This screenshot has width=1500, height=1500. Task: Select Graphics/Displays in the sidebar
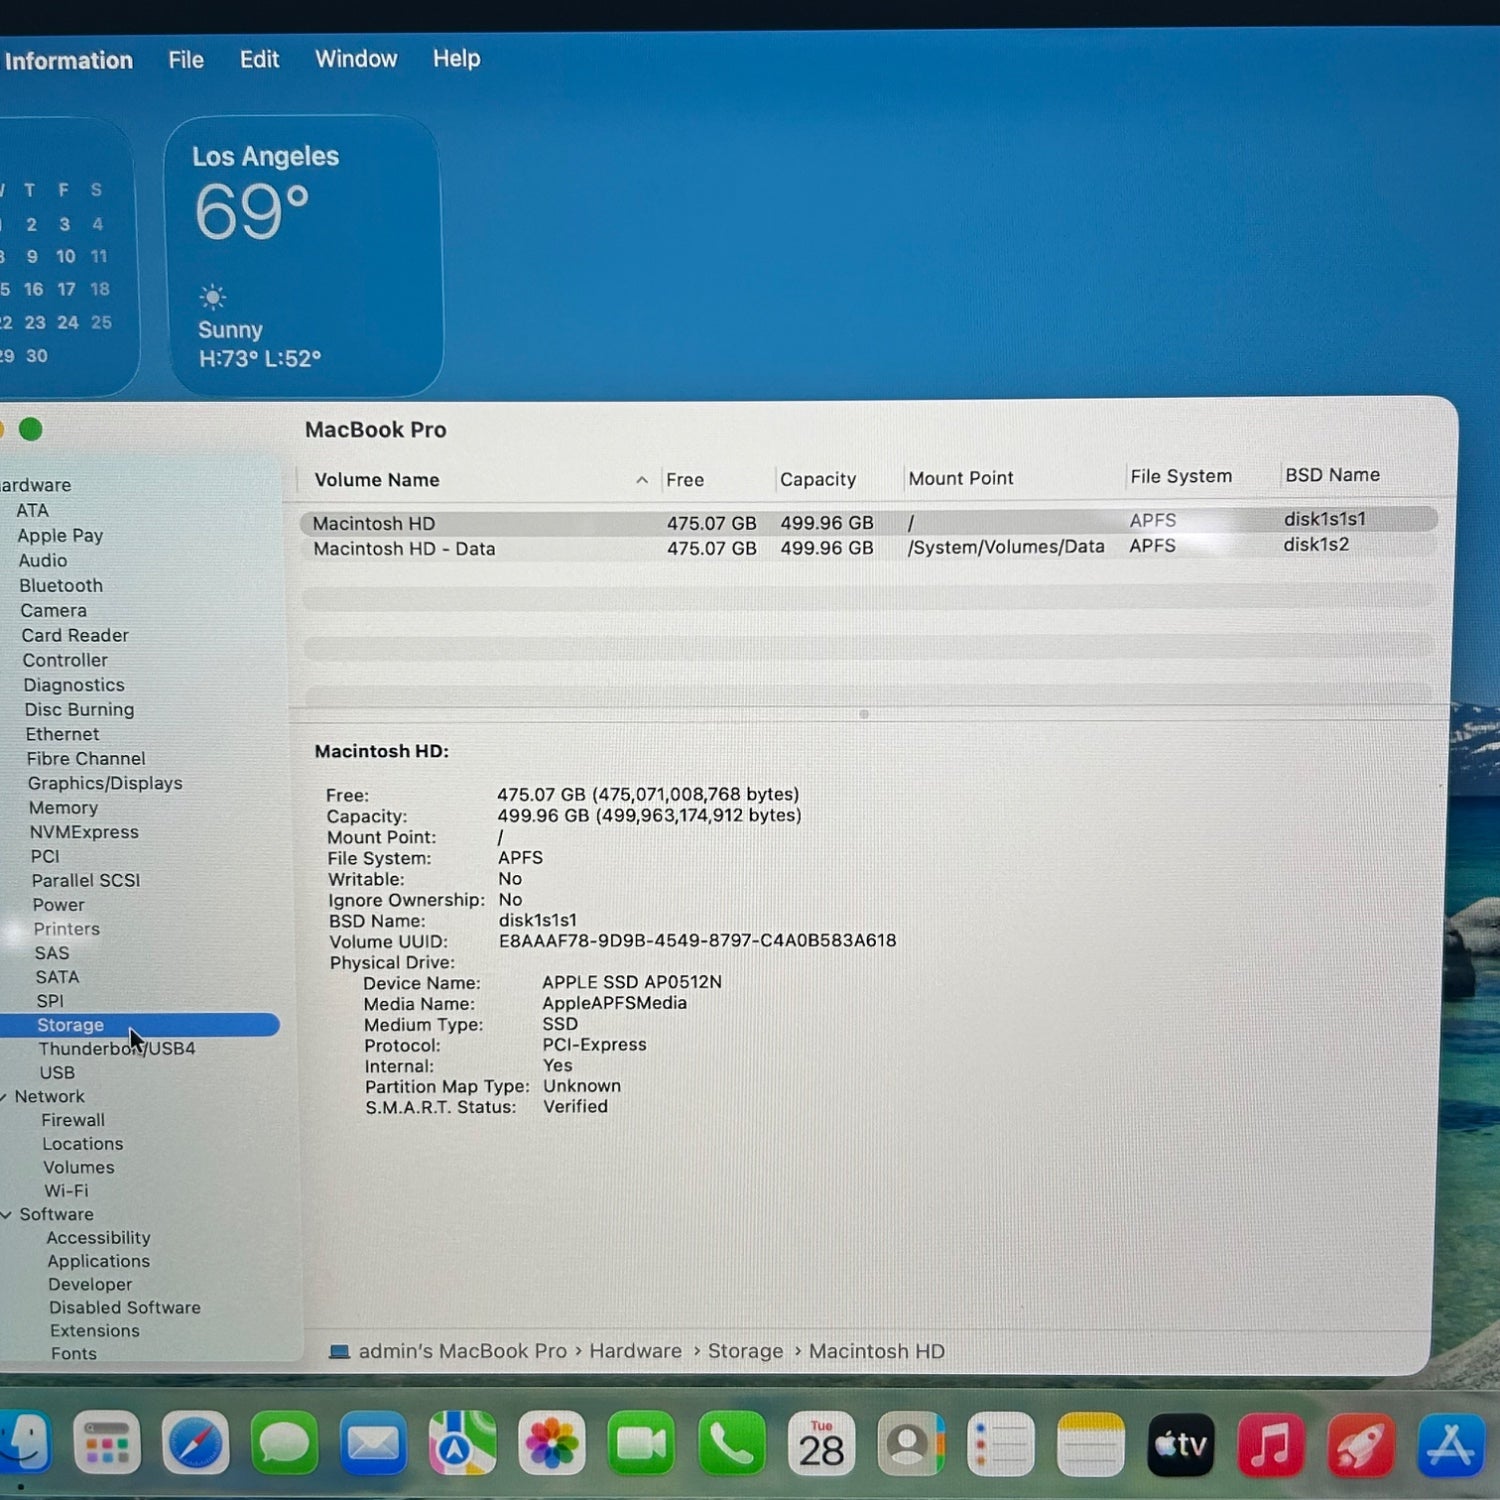tap(105, 783)
